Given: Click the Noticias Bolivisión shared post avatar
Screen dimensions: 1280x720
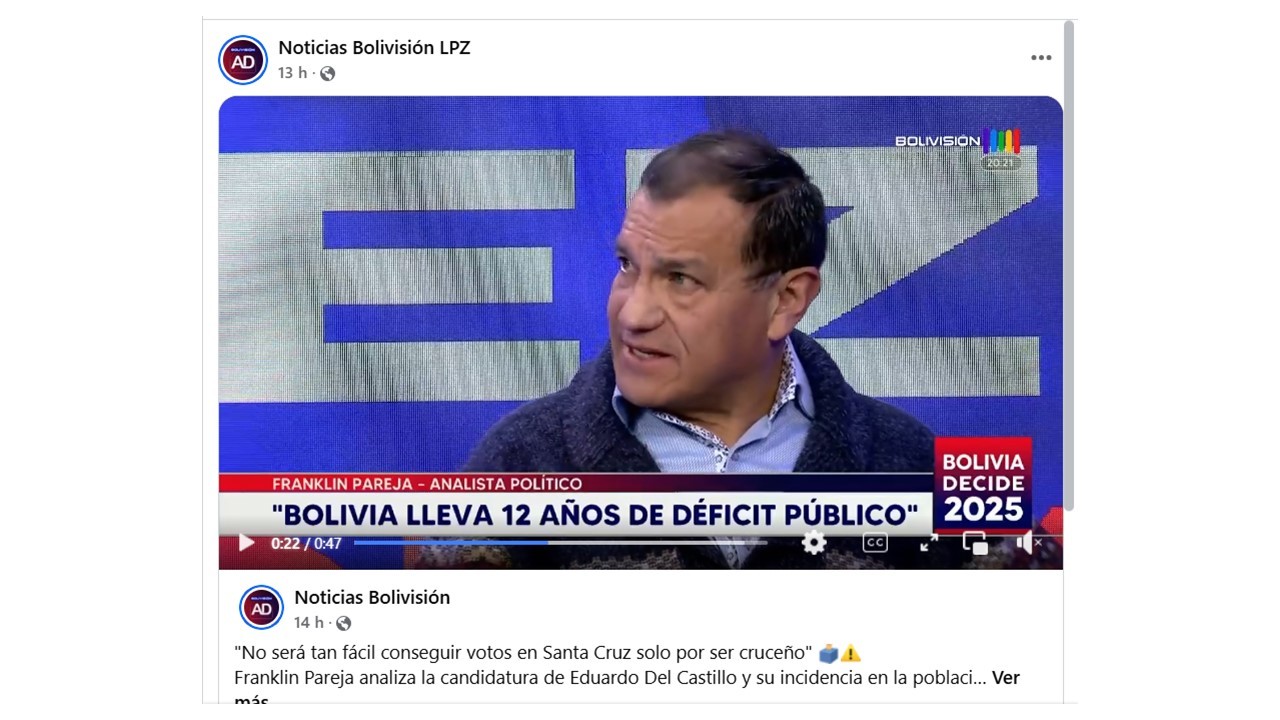Looking at the screenshot, I should [262, 607].
